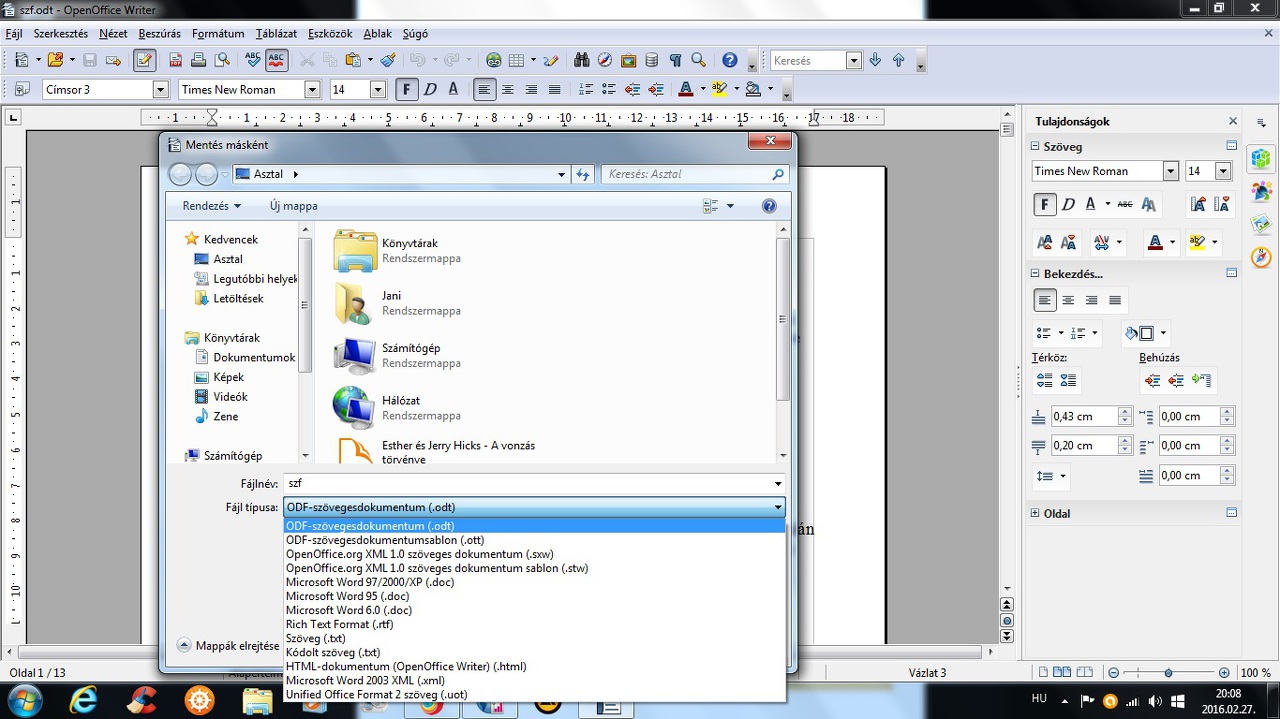Toggle Nonprinting Characters pilcrow button
The height and width of the screenshot is (719, 1280).
click(x=675, y=60)
